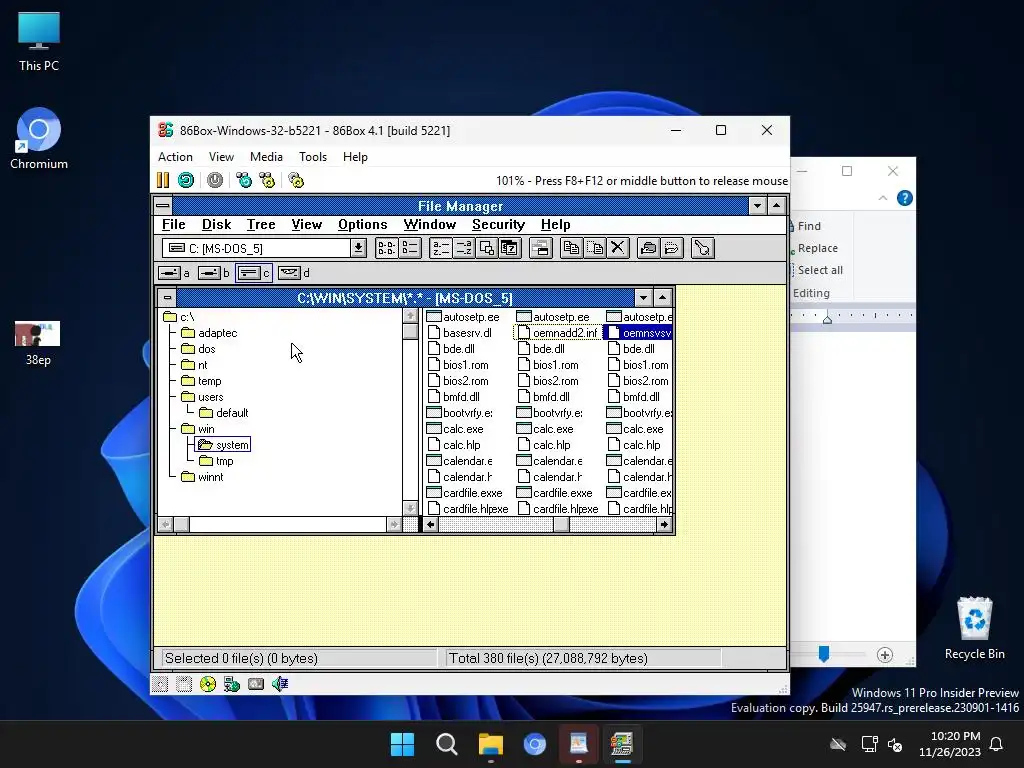This screenshot has width=1024, height=768.
Task: Open the Disk menu
Action: (216, 224)
